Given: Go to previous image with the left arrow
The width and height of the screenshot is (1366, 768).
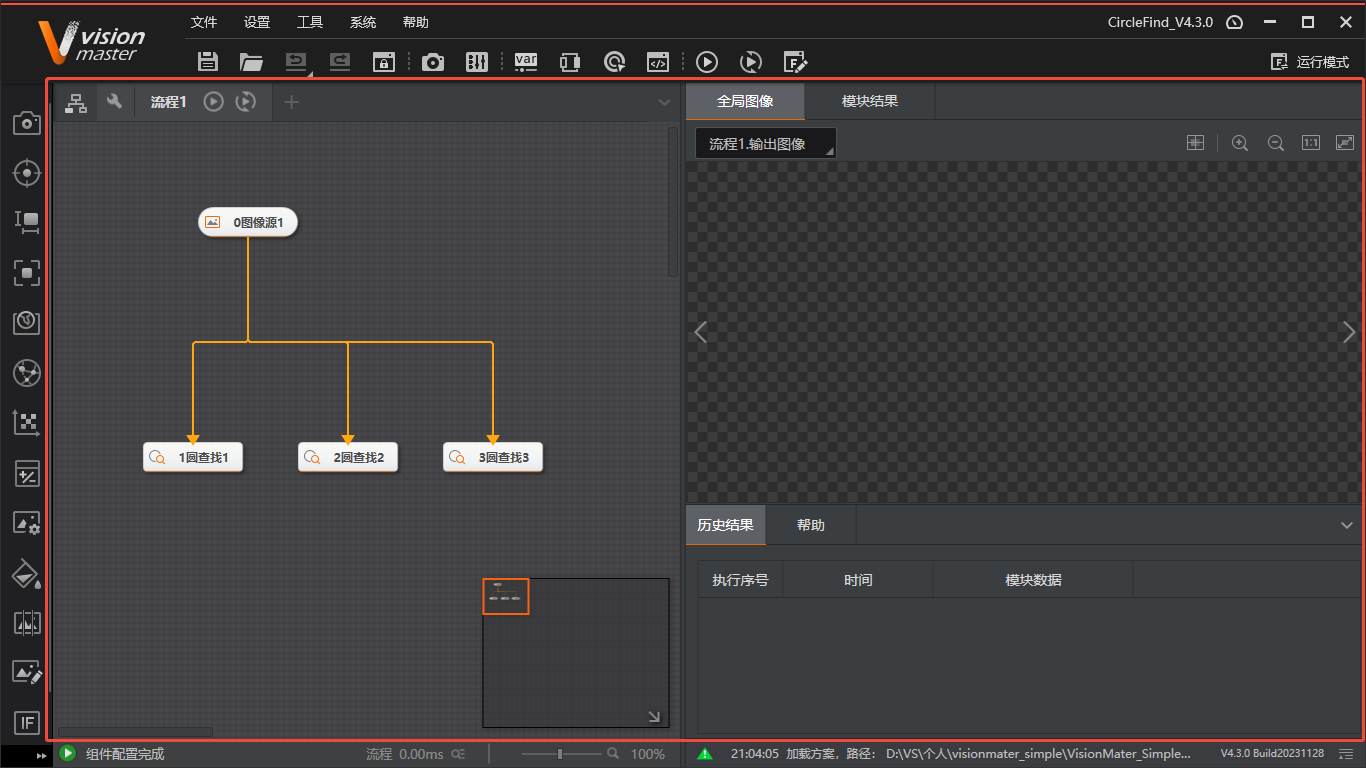Looking at the screenshot, I should 701,332.
